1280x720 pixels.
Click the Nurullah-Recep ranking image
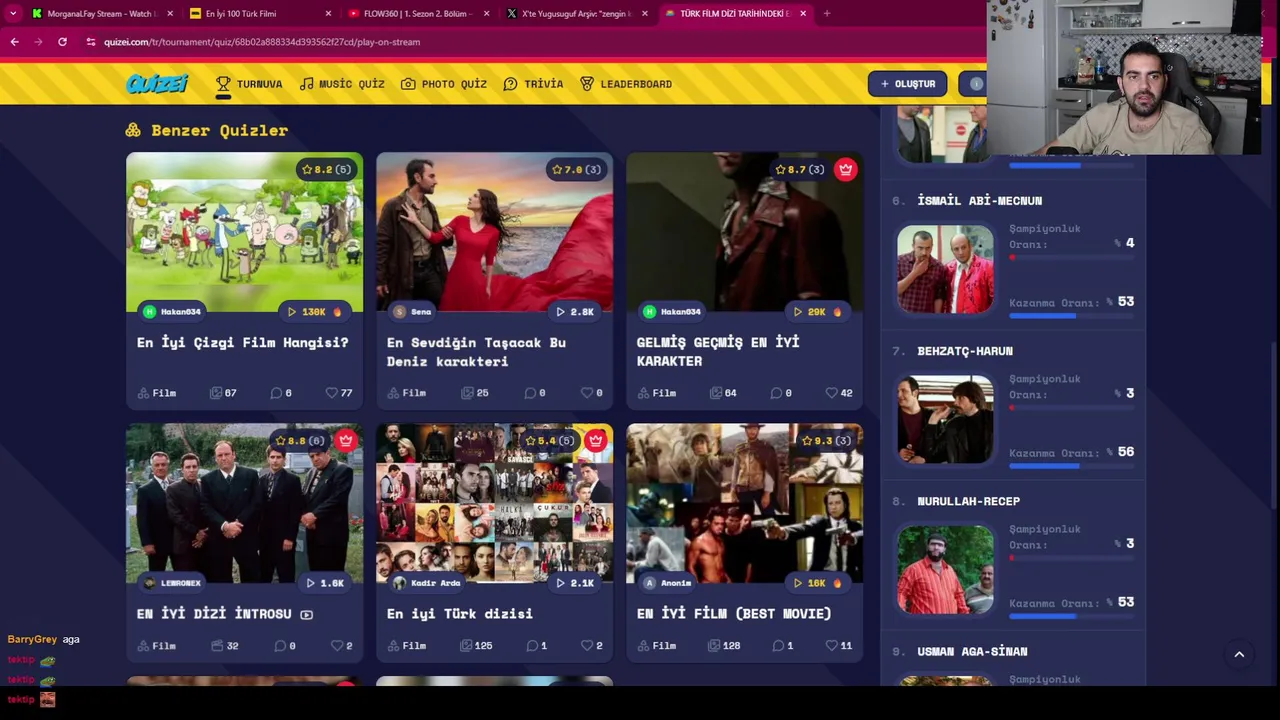pyautogui.click(x=945, y=569)
